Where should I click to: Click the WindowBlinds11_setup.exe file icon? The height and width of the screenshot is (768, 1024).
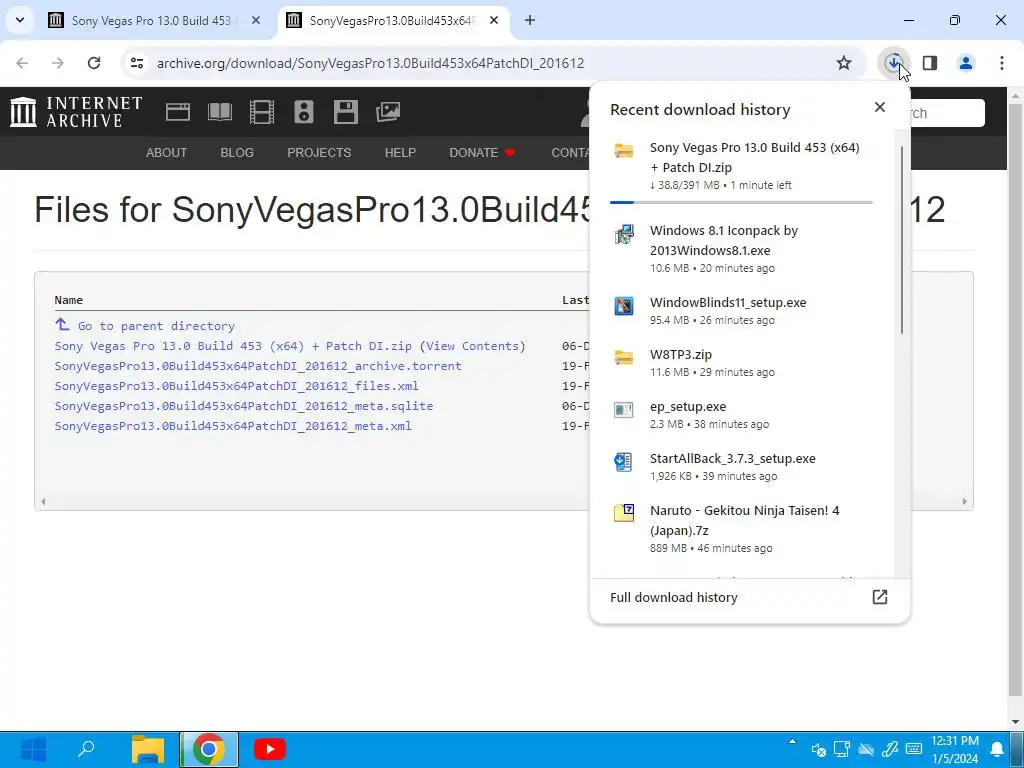[624, 306]
